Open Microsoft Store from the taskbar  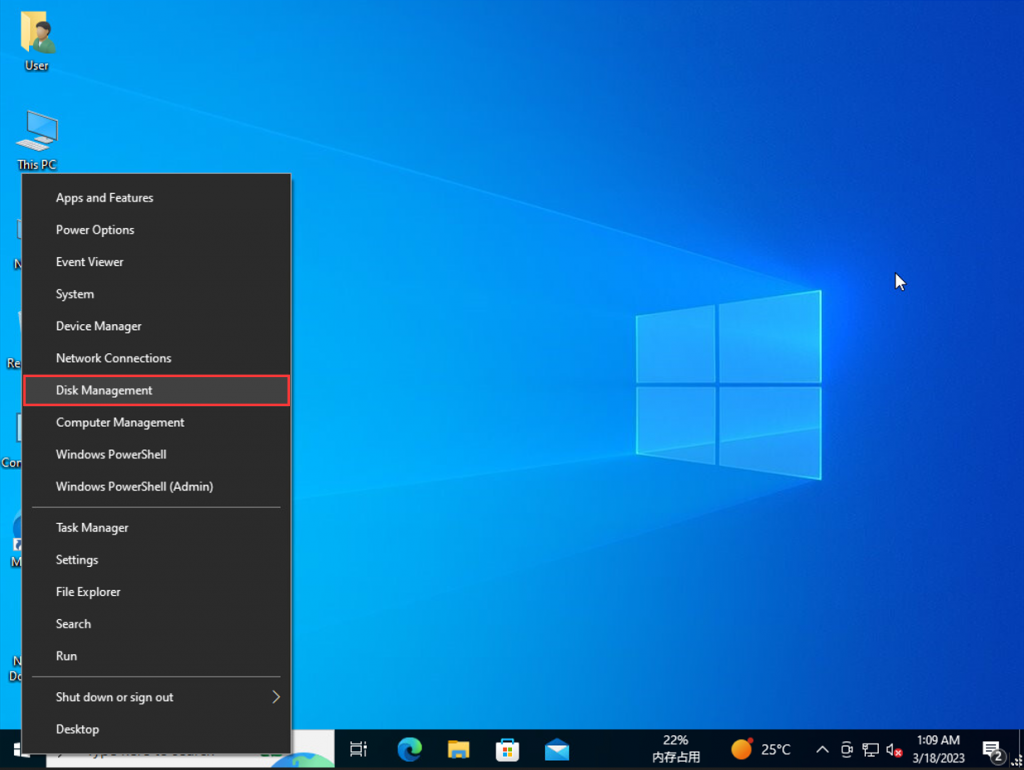(507, 749)
